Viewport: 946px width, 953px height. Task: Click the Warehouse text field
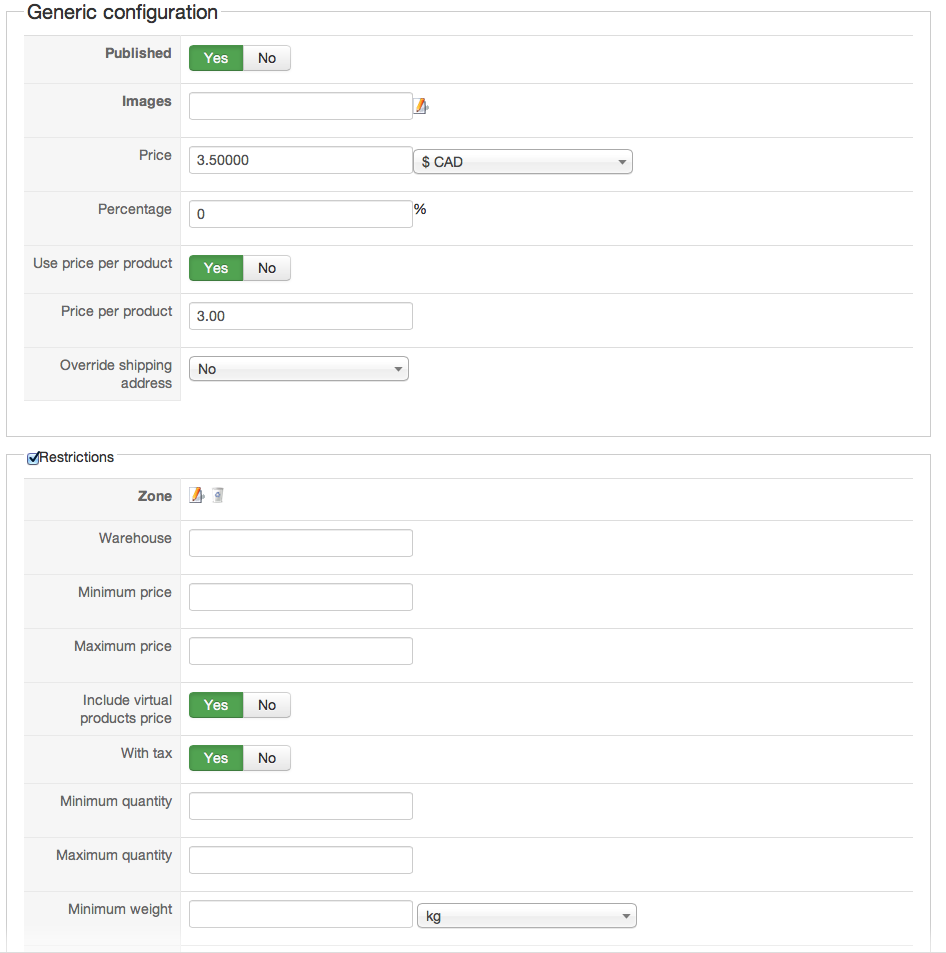click(300, 543)
